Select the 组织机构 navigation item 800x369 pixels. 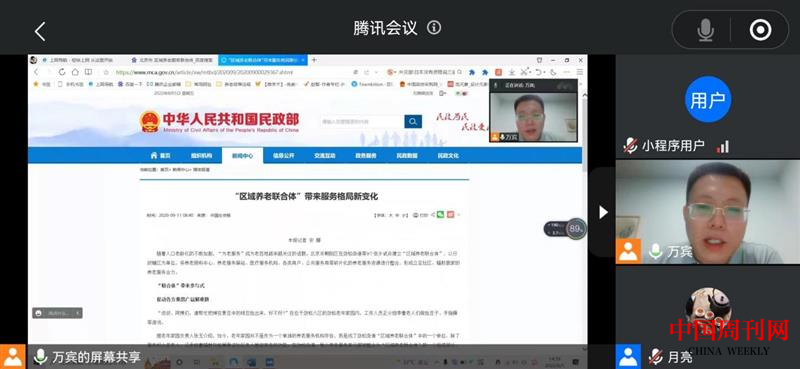tap(201, 156)
